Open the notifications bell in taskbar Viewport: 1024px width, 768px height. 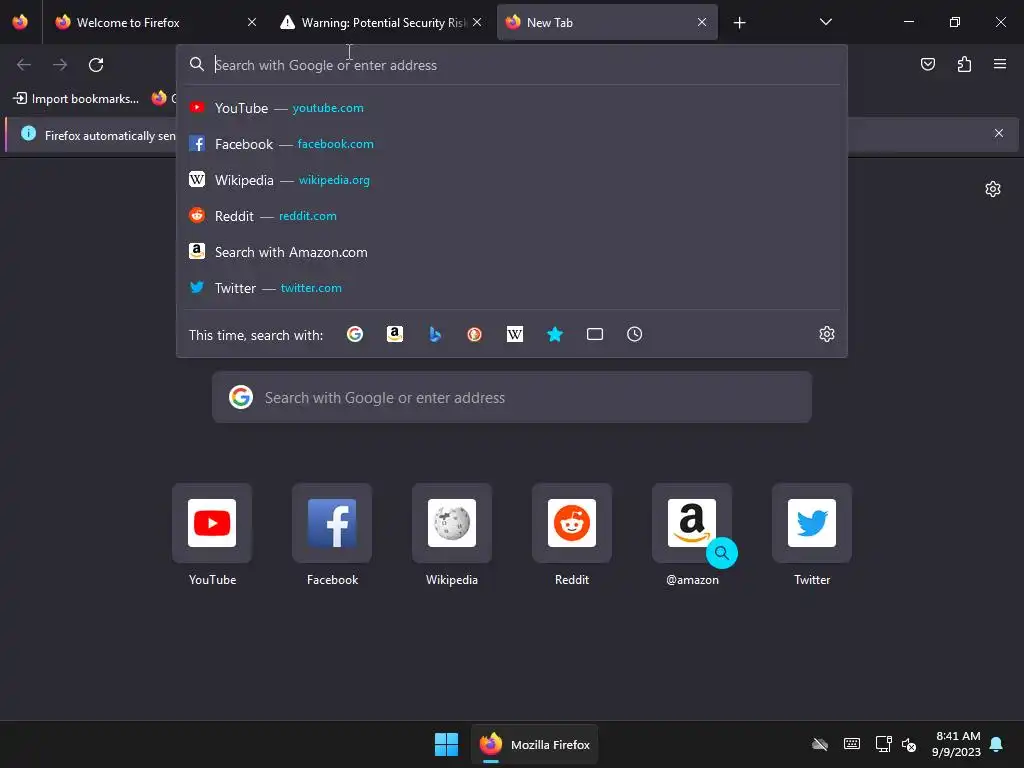click(997, 744)
